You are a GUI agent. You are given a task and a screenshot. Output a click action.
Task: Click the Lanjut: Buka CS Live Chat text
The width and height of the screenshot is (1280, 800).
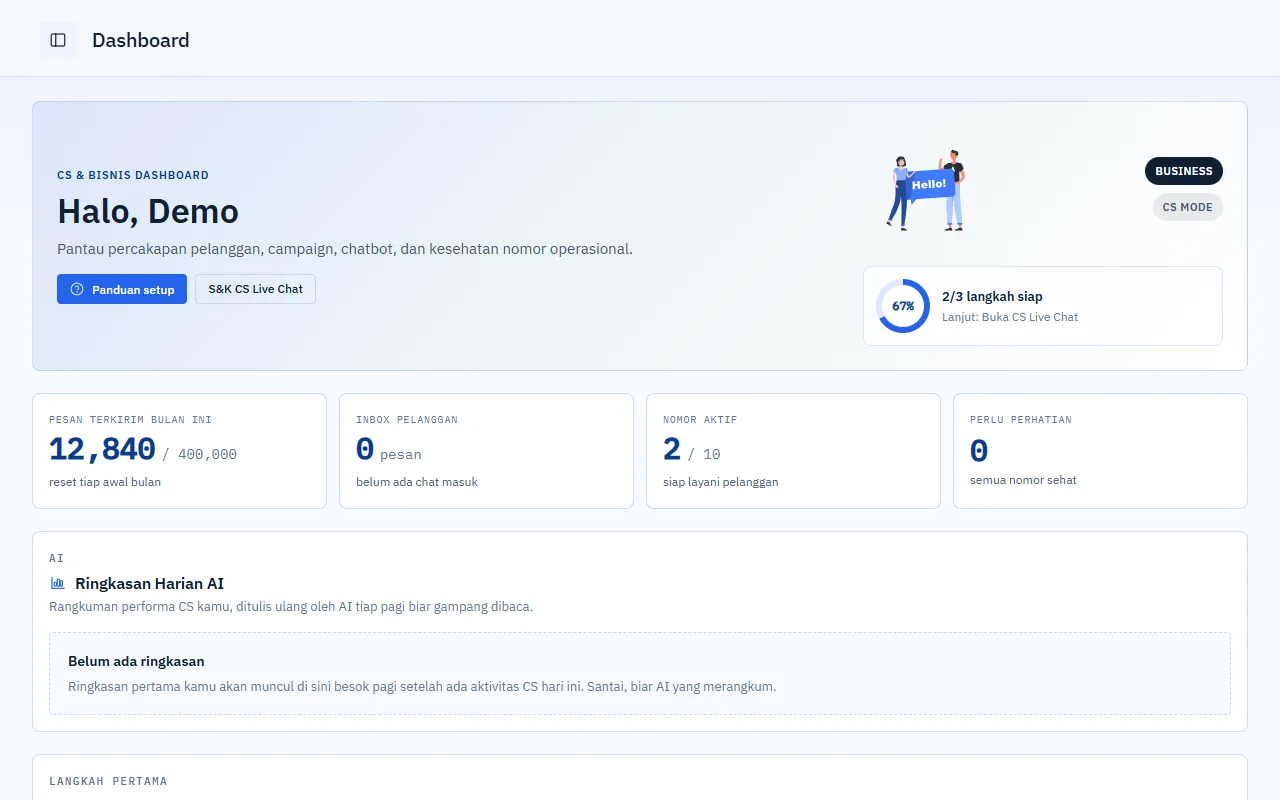[1010, 317]
